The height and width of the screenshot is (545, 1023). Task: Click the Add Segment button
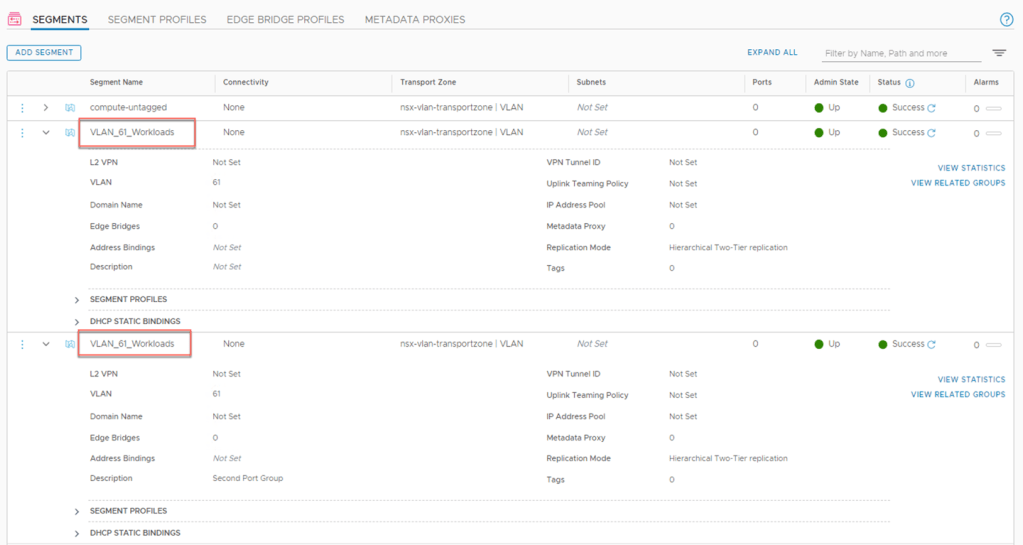click(x=44, y=52)
